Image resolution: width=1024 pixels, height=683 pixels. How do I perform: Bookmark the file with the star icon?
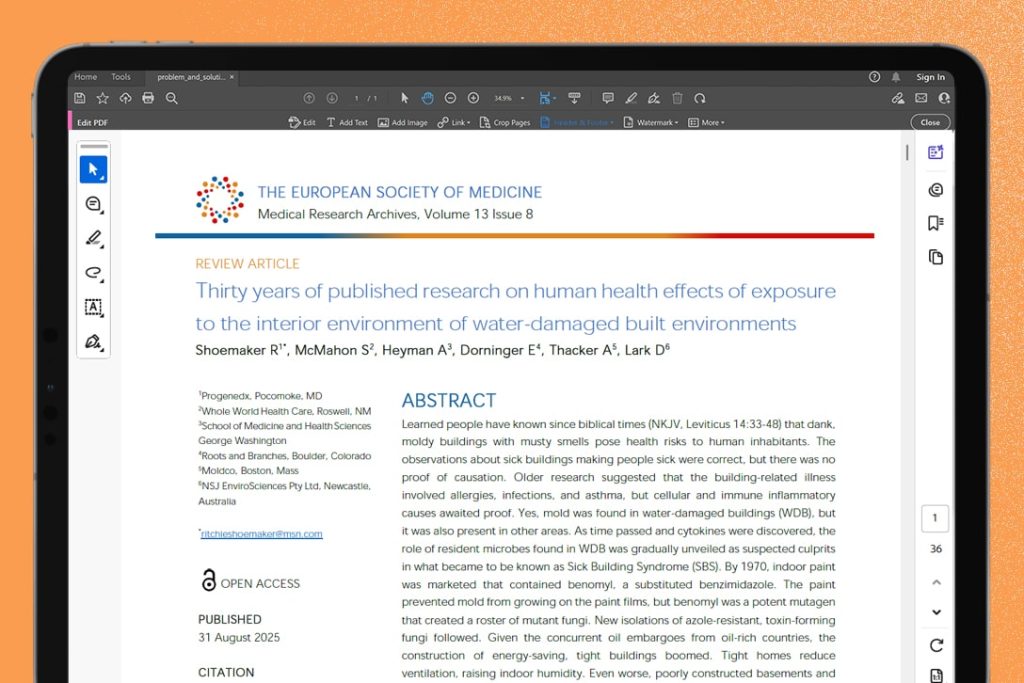click(103, 98)
